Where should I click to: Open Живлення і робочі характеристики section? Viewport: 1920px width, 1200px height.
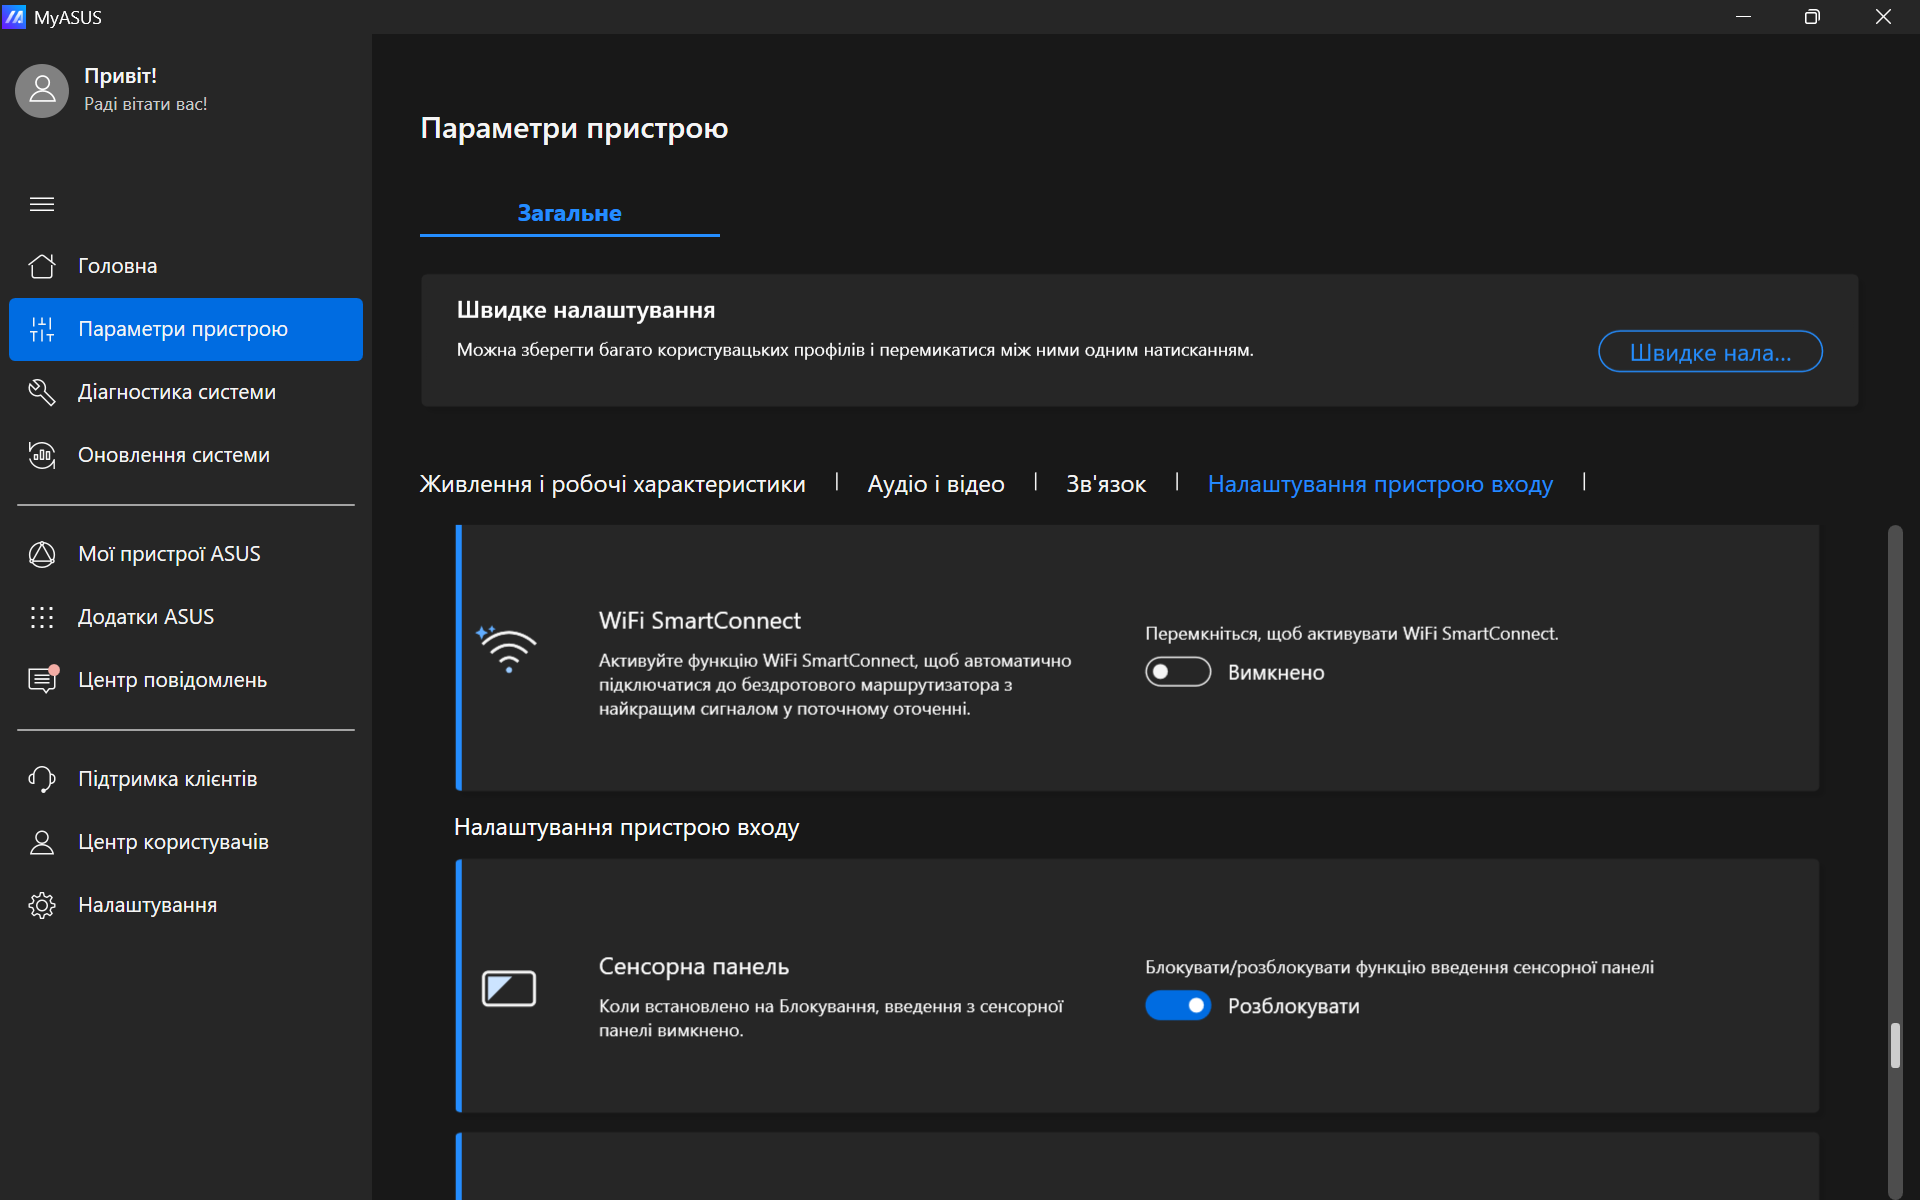[x=612, y=484]
